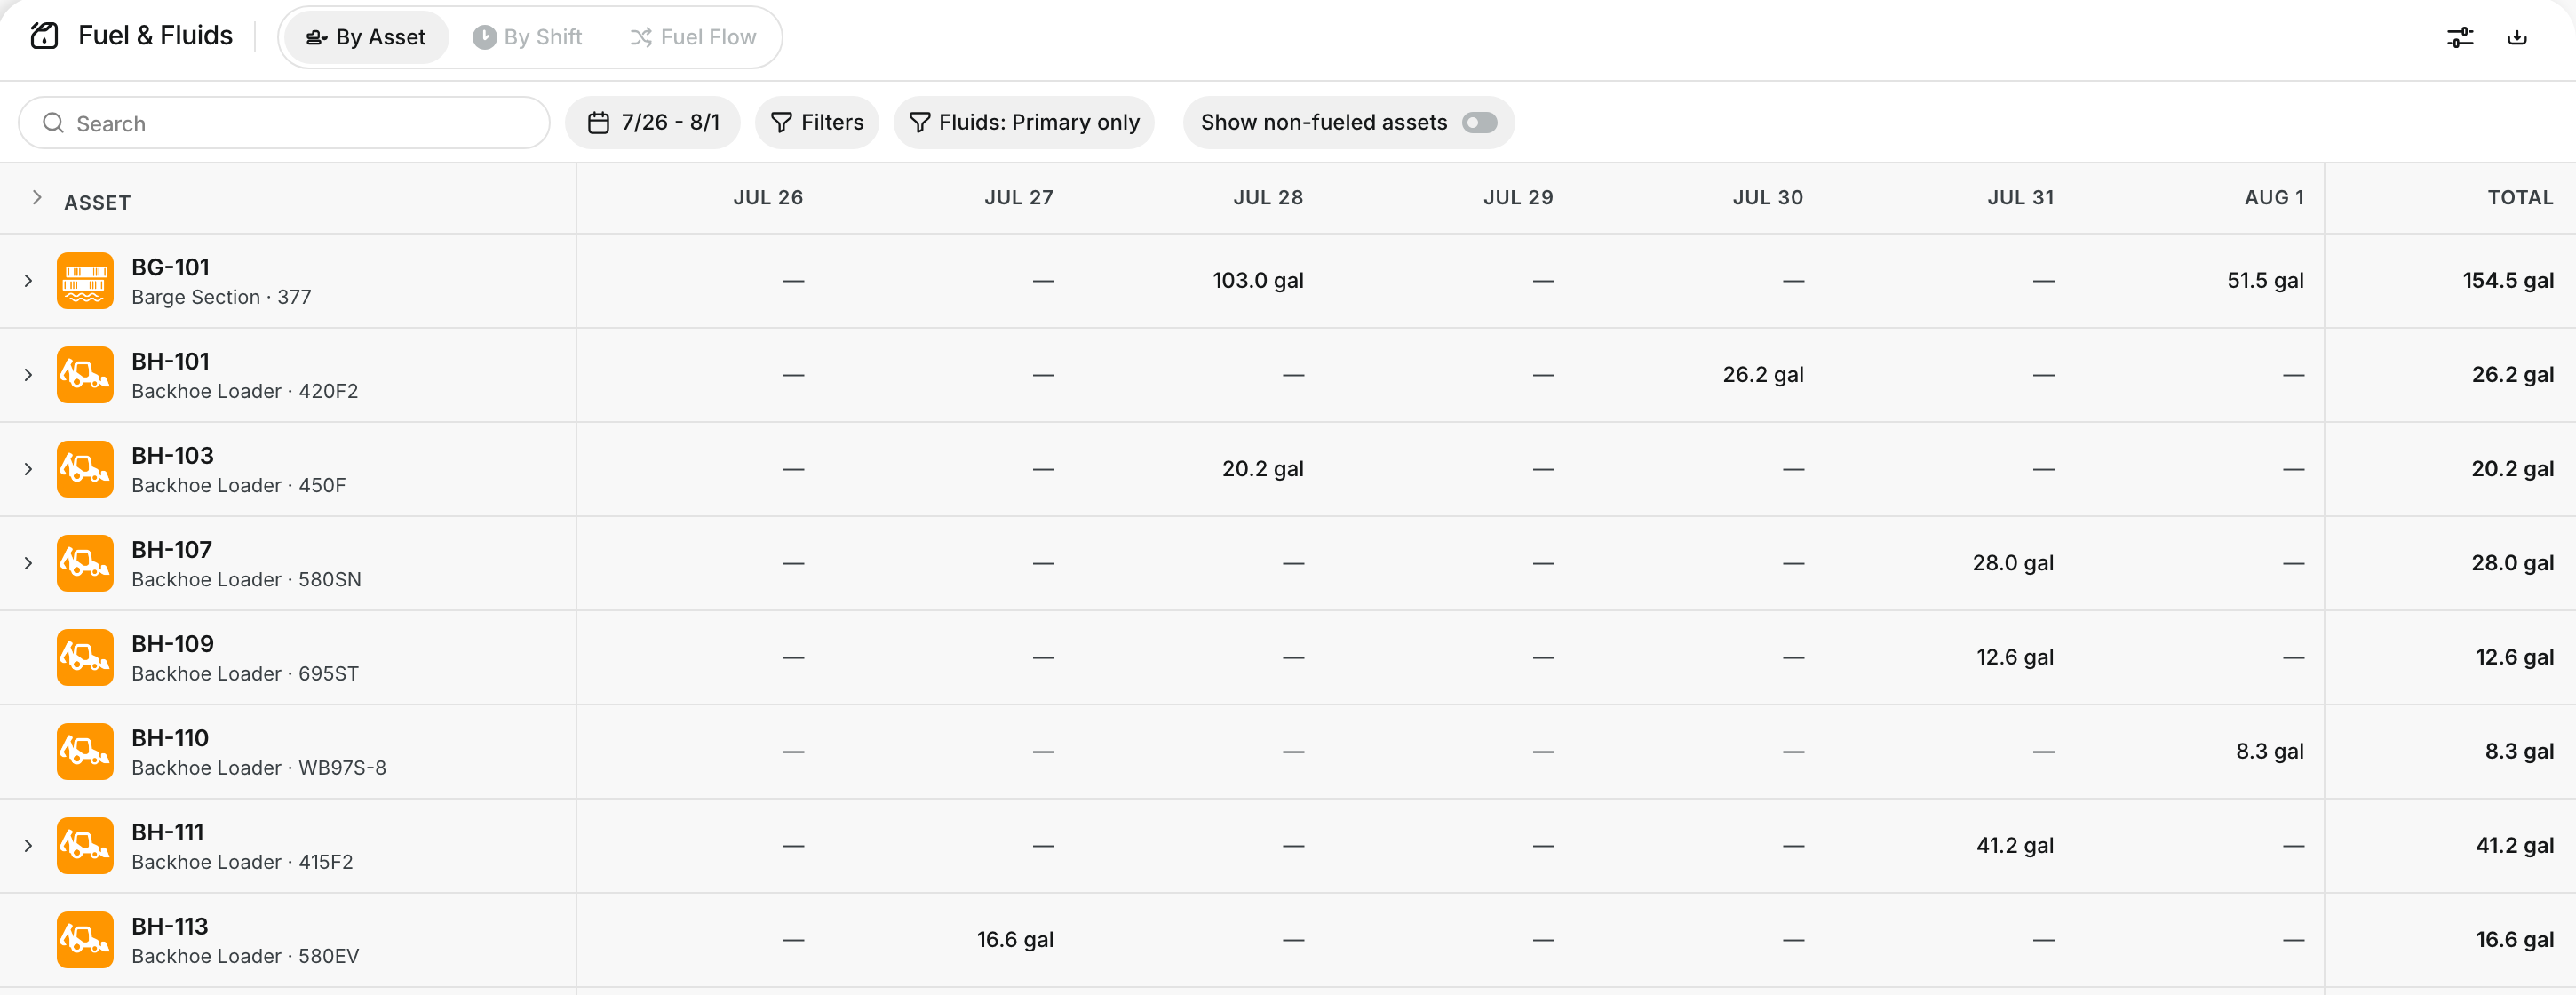Image resolution: width=2576 pixels, height=995 pixels.
Task: Click the 16.6 gal total for BH-113
Action: pyautogui.click(x=2514, y=939)
